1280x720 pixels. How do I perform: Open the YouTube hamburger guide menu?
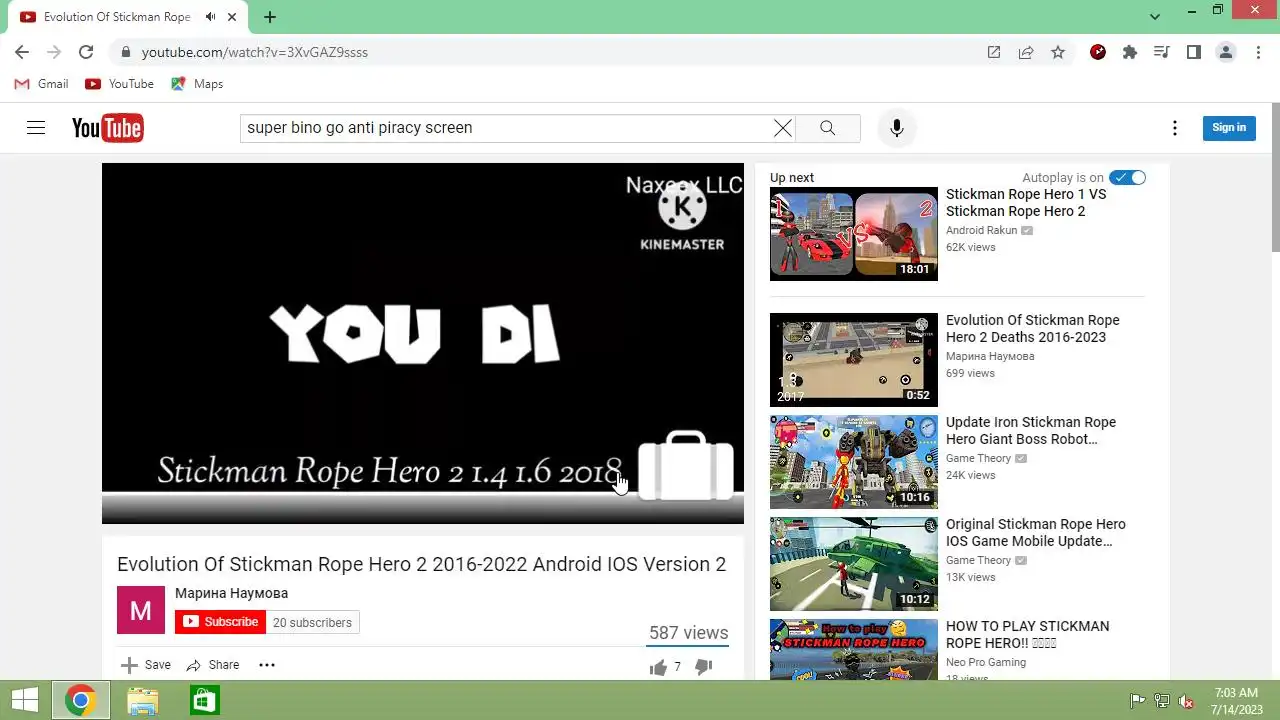pyautogui.click(x=36, y=128)
